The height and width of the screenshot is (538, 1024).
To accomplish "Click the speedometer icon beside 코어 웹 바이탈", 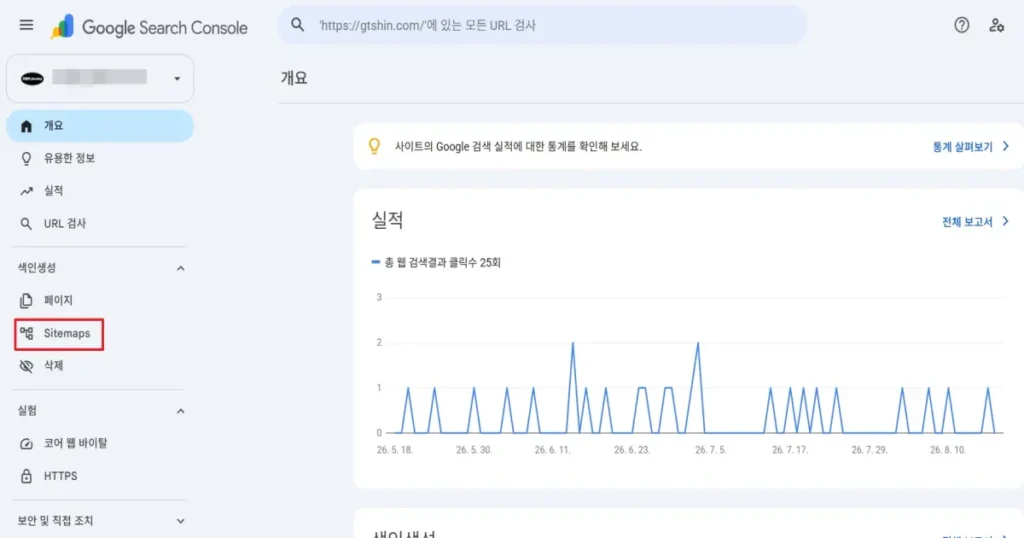I will coord(26,443).
